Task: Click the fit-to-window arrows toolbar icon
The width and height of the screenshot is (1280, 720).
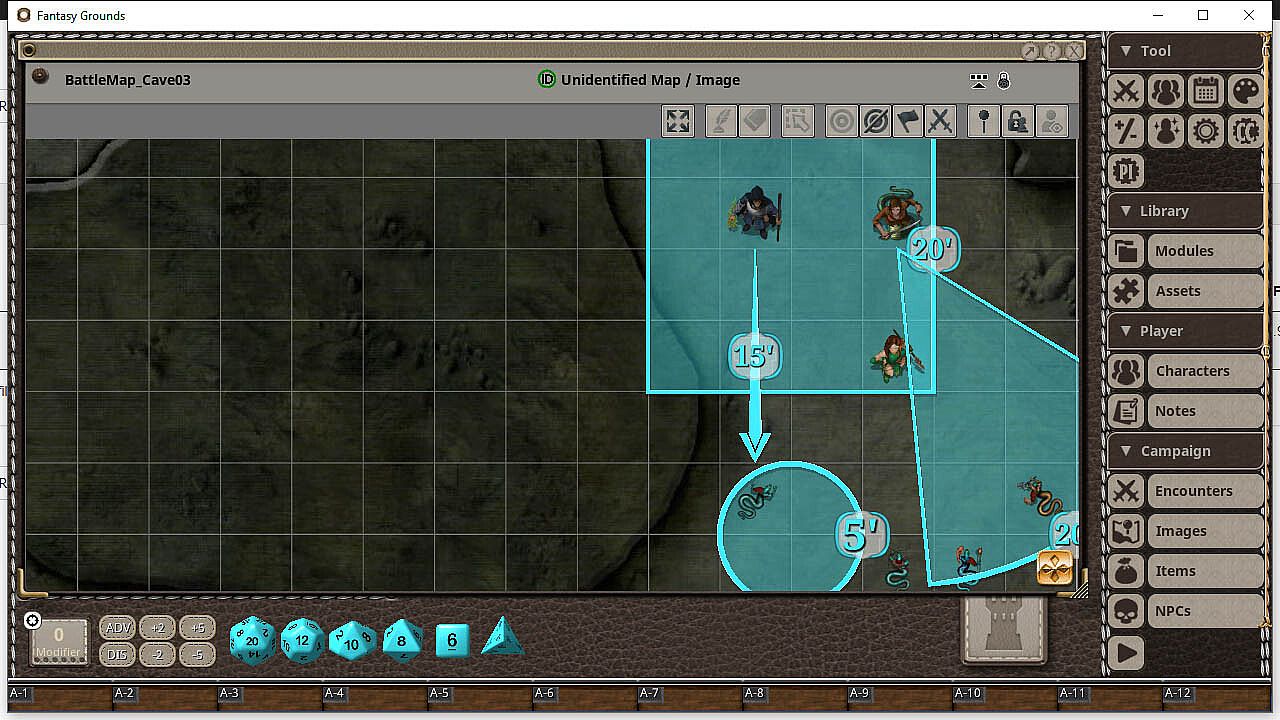Action: [x=678, y=121]
